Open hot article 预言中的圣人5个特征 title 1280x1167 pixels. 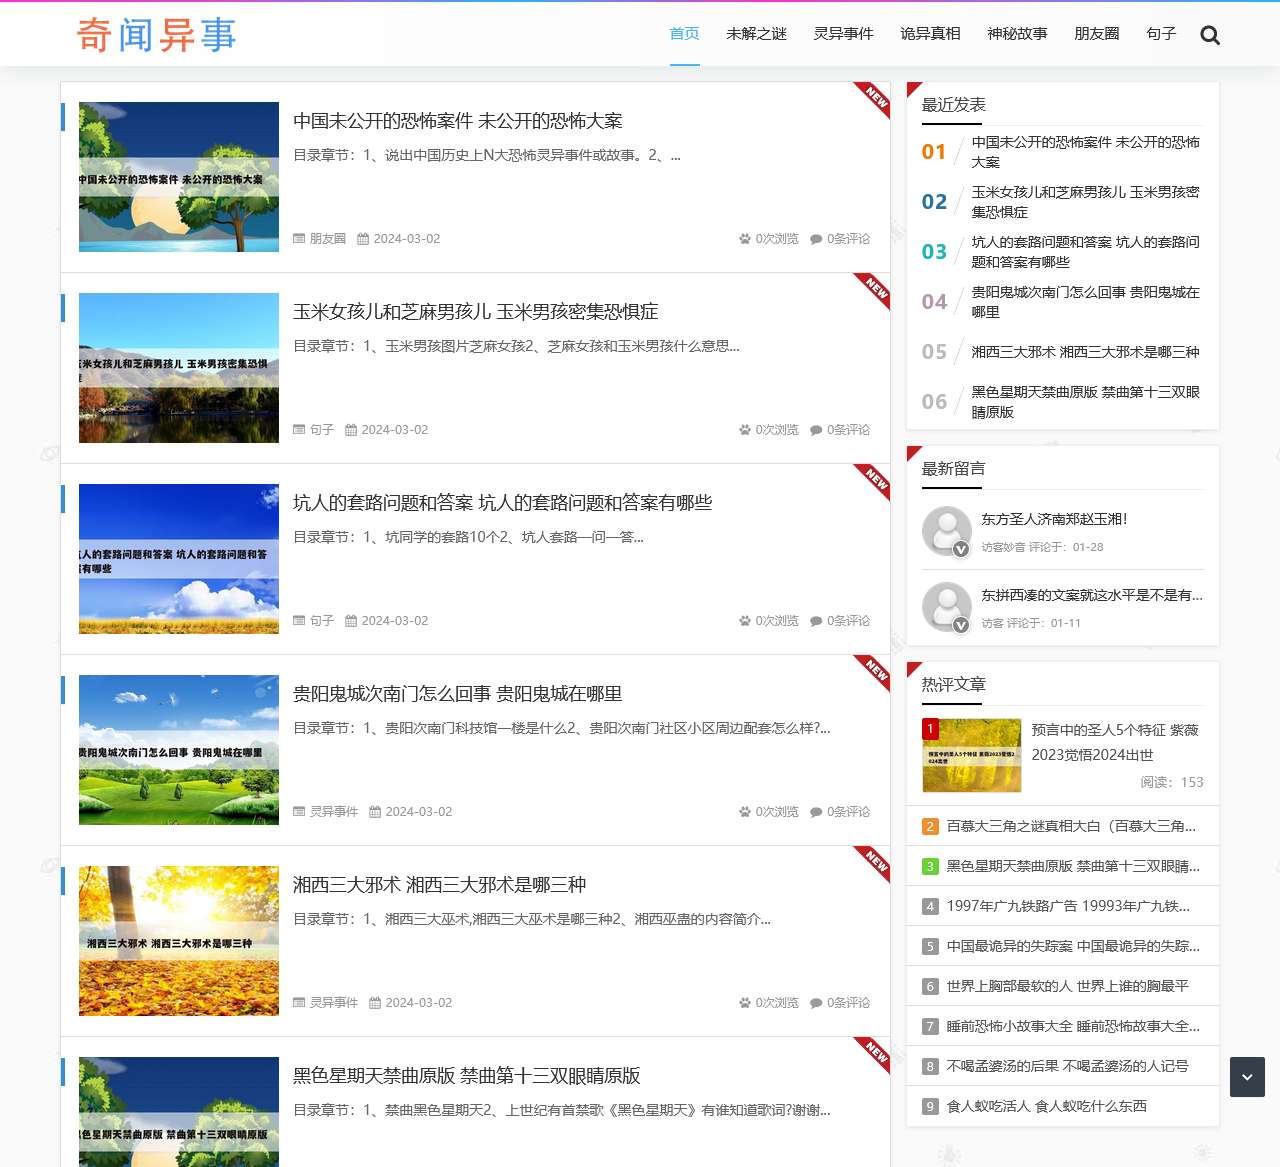click(x=1115, y=742)
